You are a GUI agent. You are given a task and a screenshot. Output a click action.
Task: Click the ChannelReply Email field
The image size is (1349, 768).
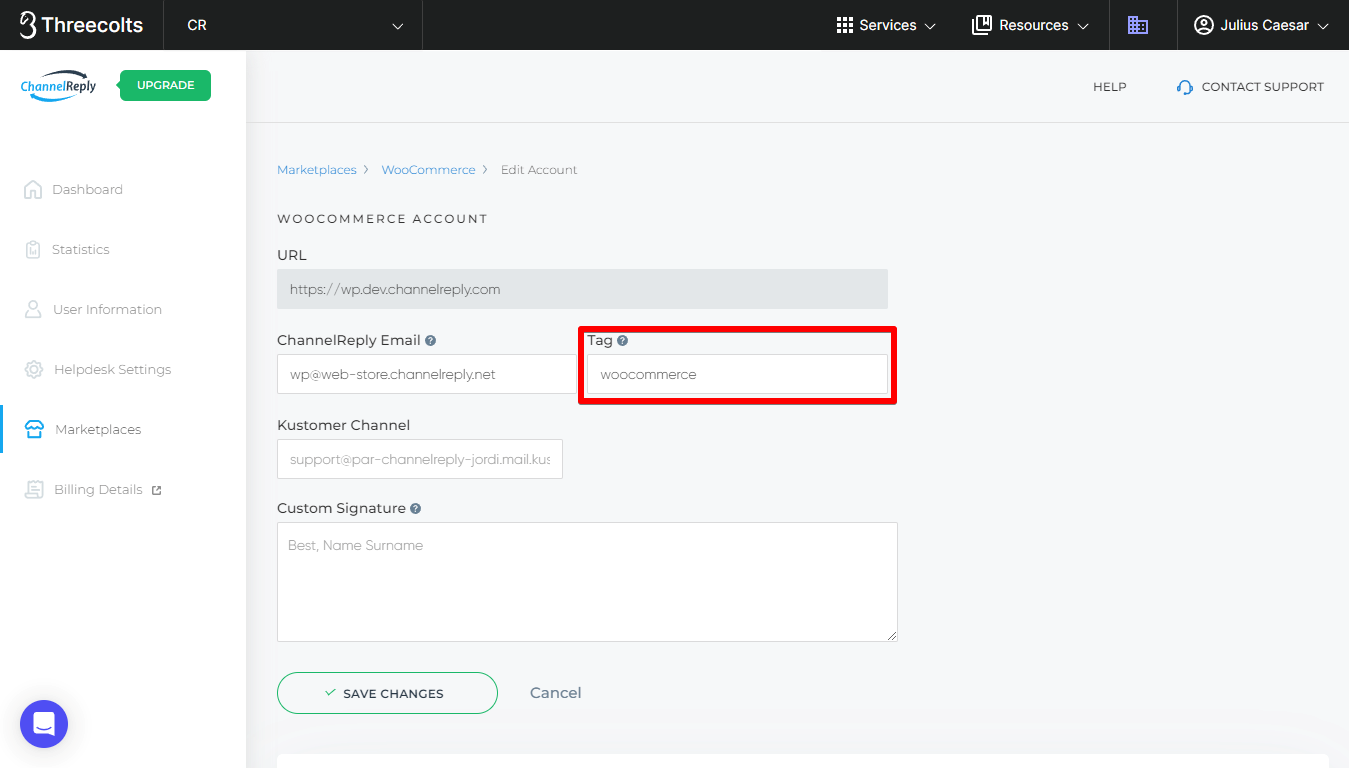pos(427,374)
